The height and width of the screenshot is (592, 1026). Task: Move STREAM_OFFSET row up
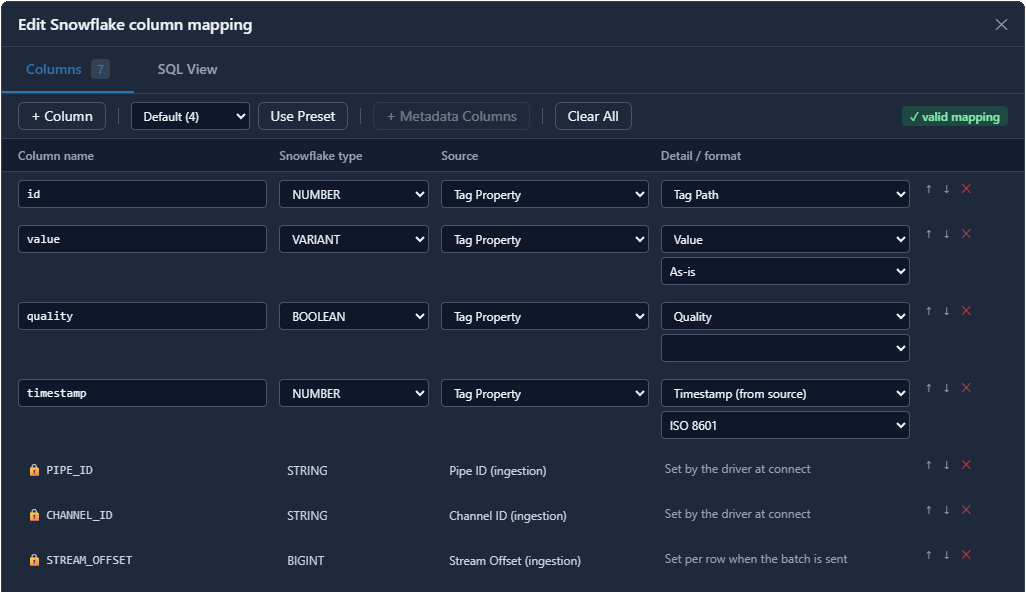click(929, 555)
